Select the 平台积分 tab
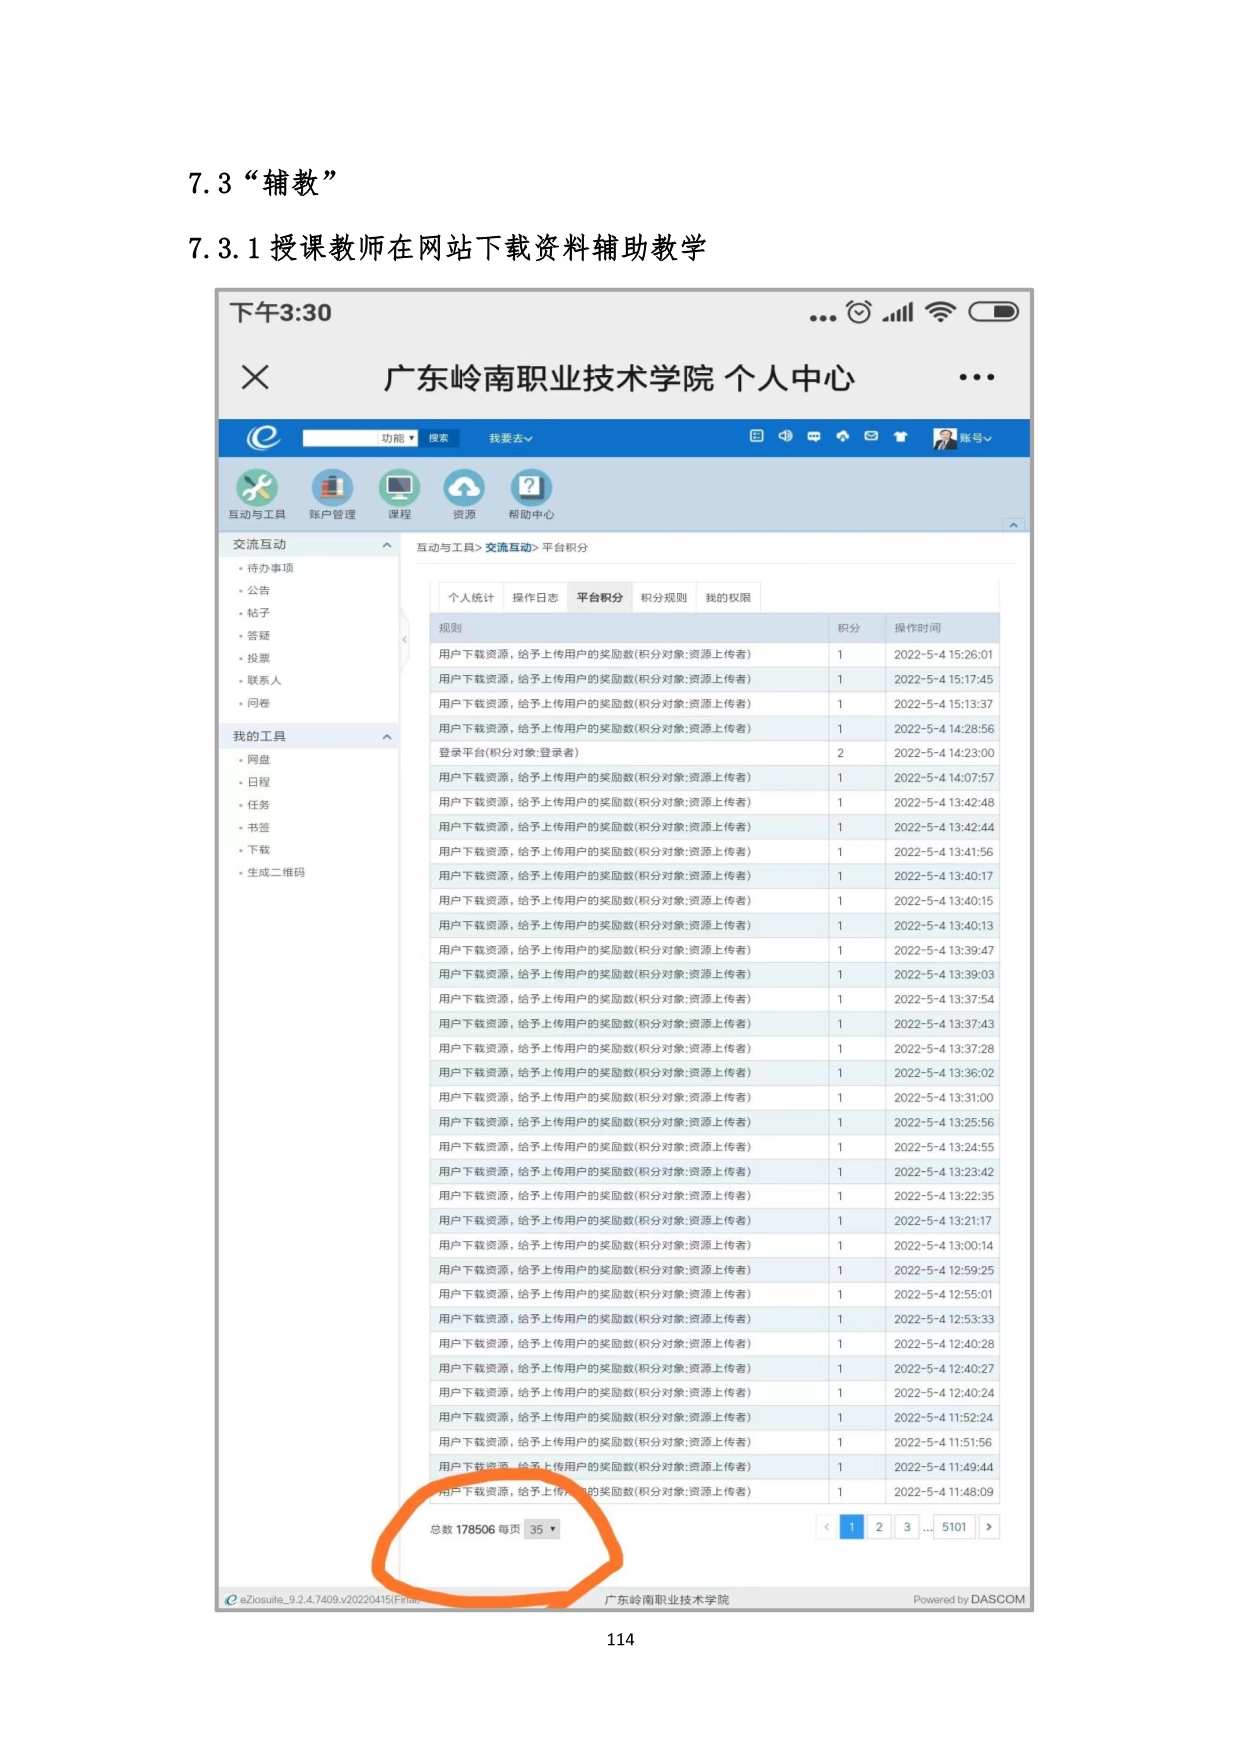This screenshot has height=1753, width=1240. [599, 597]
